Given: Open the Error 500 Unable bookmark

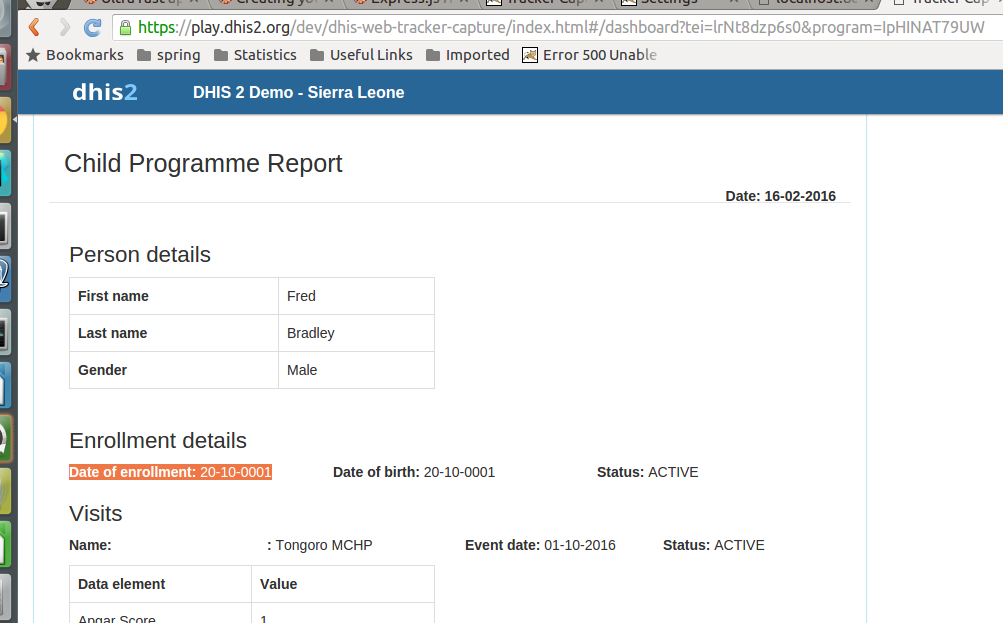Looking at the screenshot, I should click(x=589, y=55).
